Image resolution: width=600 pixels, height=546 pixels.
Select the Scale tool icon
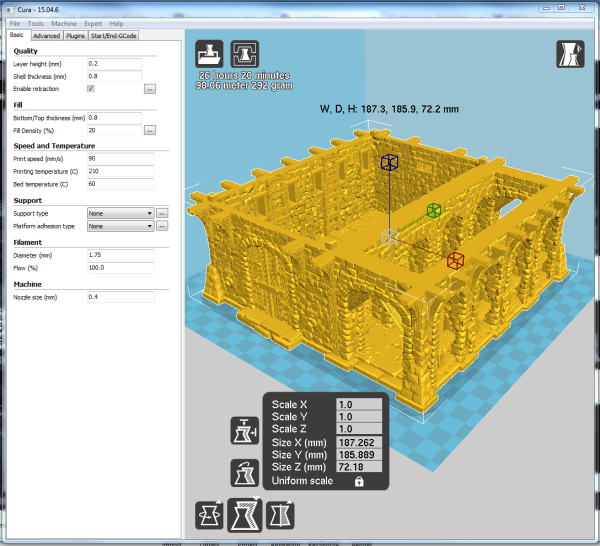[245, 515]
